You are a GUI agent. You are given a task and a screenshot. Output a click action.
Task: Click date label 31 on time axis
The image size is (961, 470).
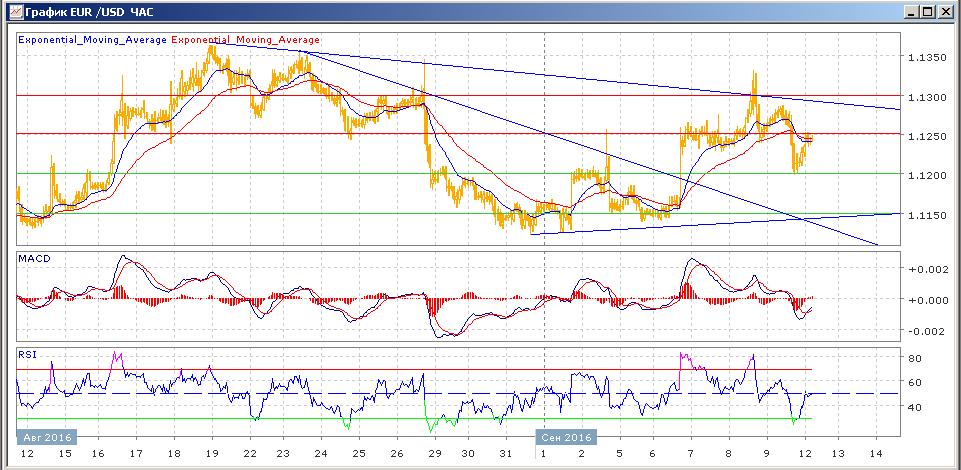click(x=506, y=454)
